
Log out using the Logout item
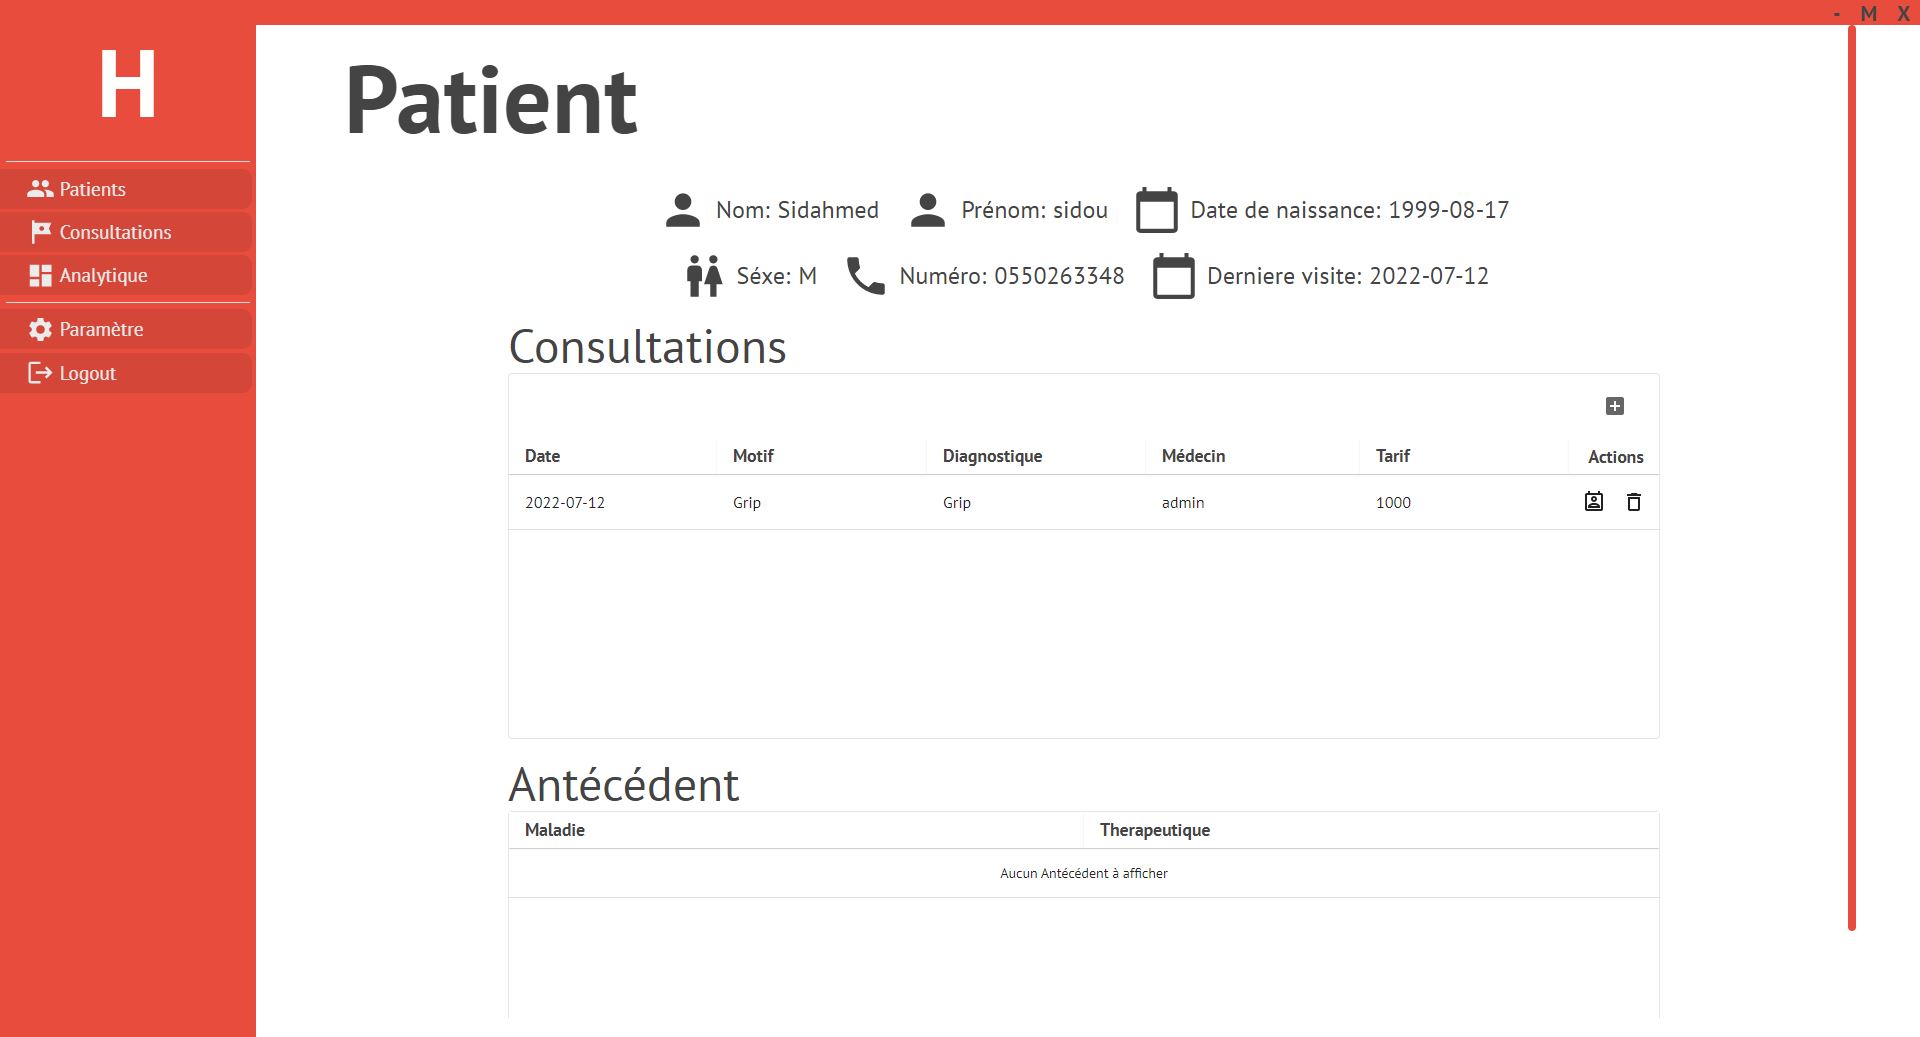[126, 373]
